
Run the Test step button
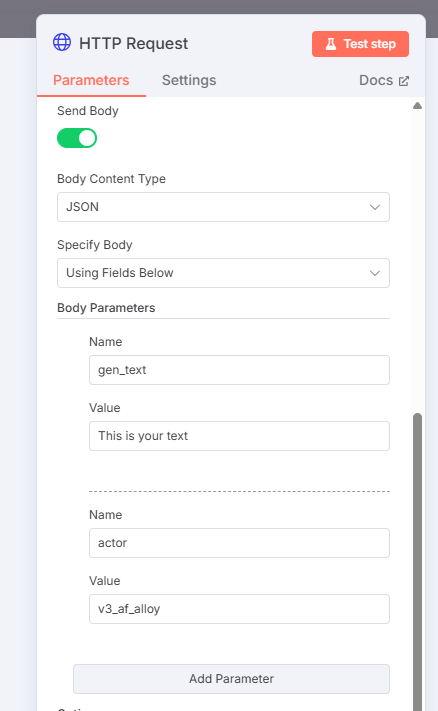pos(360,44)
